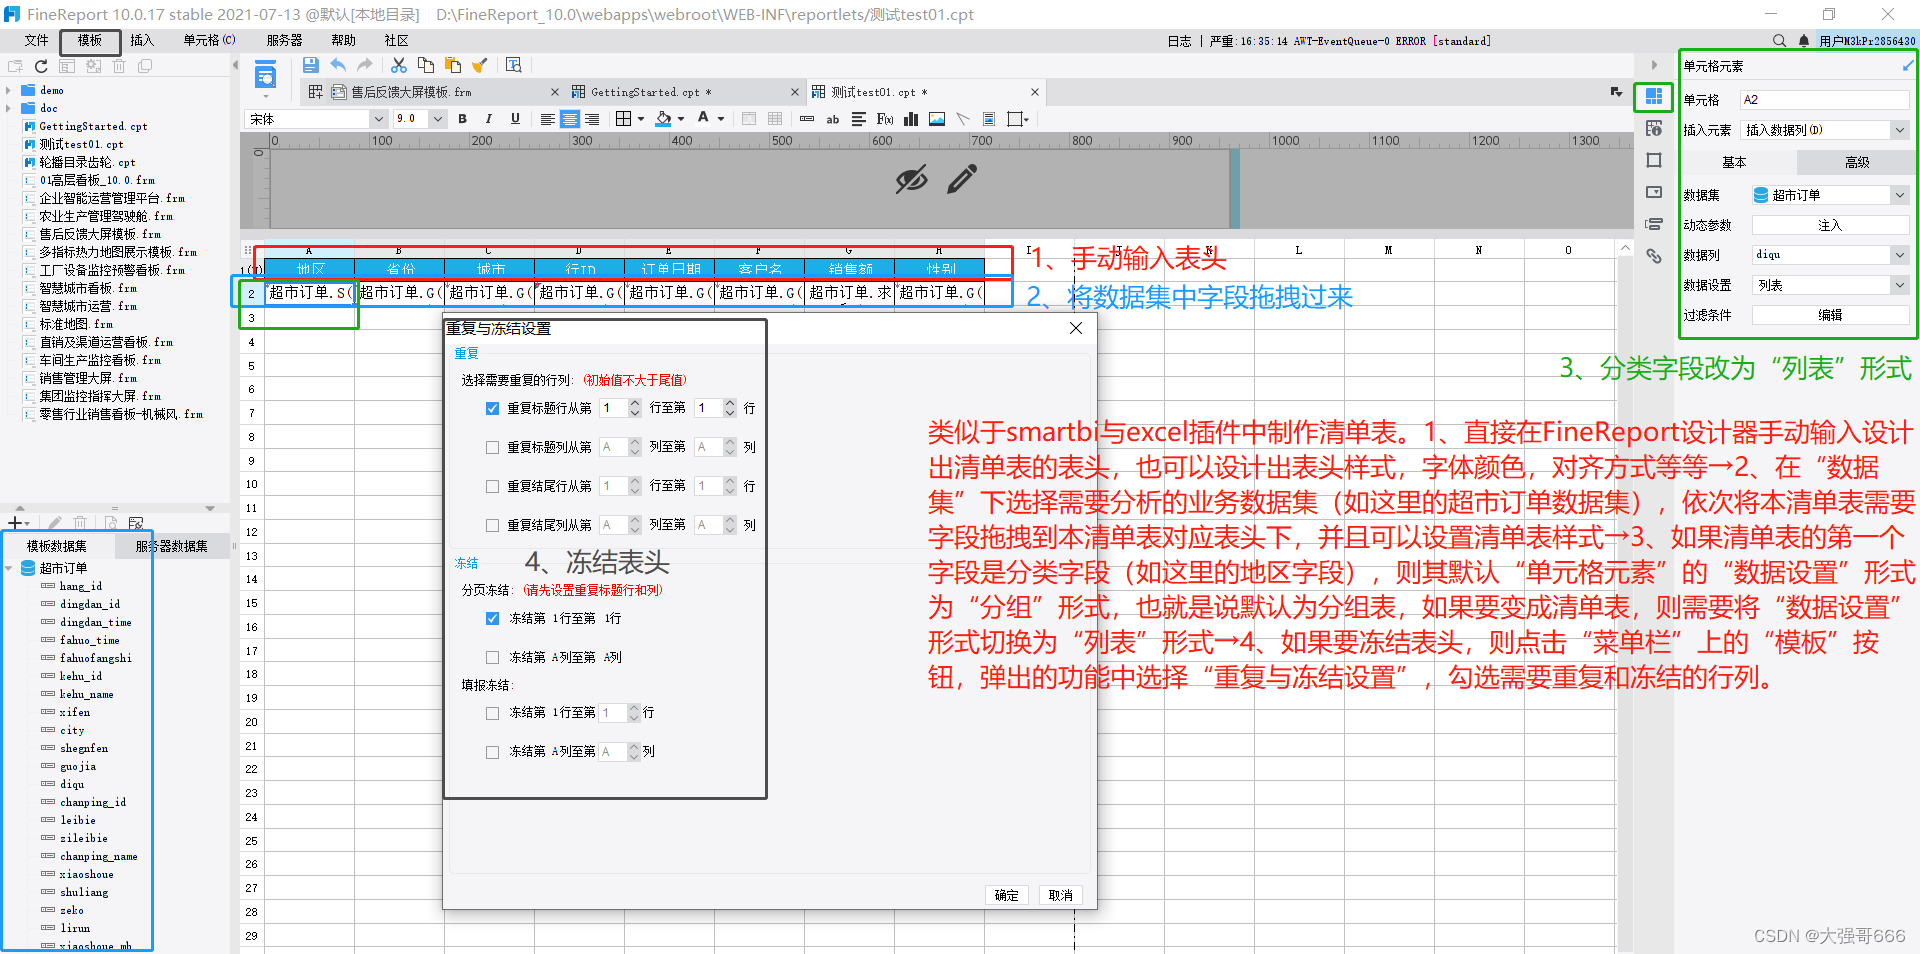Screen dimensions: 1920x954
Task: Enable the fill-in freeze rows checkbox
Action: (x=492, y=713)
